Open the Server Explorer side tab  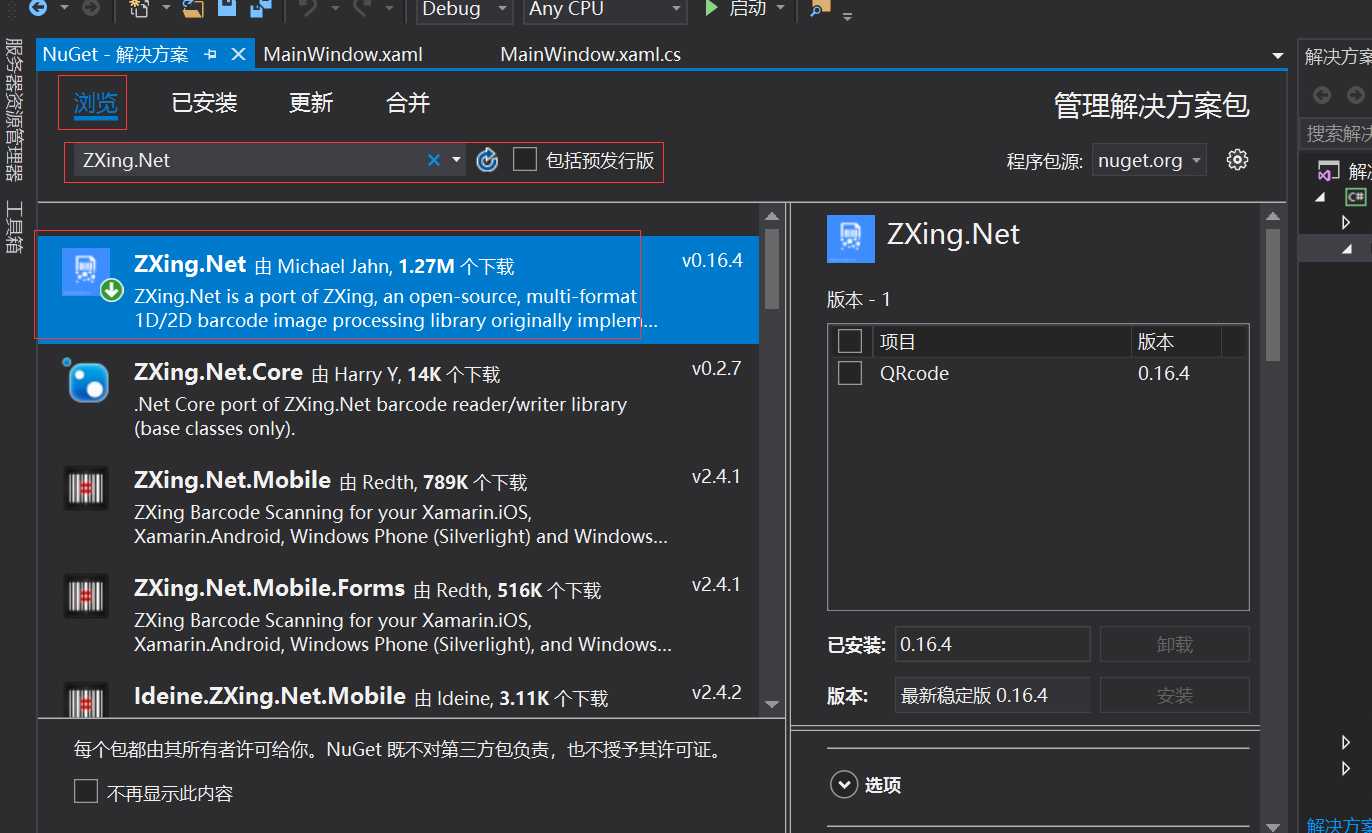(14, 111)
